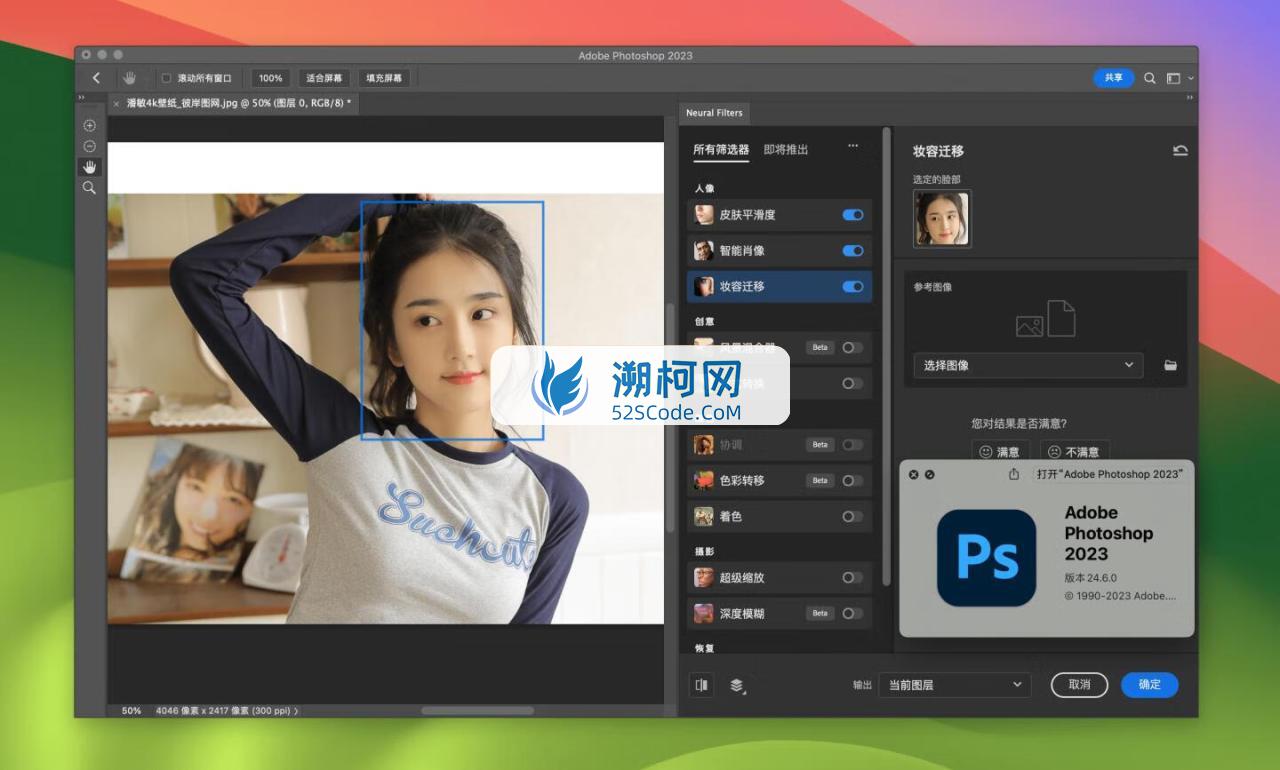Select the zoom out (minus) tool
This screenshot has width=1280, height=770.
click(x=89, y=146)
